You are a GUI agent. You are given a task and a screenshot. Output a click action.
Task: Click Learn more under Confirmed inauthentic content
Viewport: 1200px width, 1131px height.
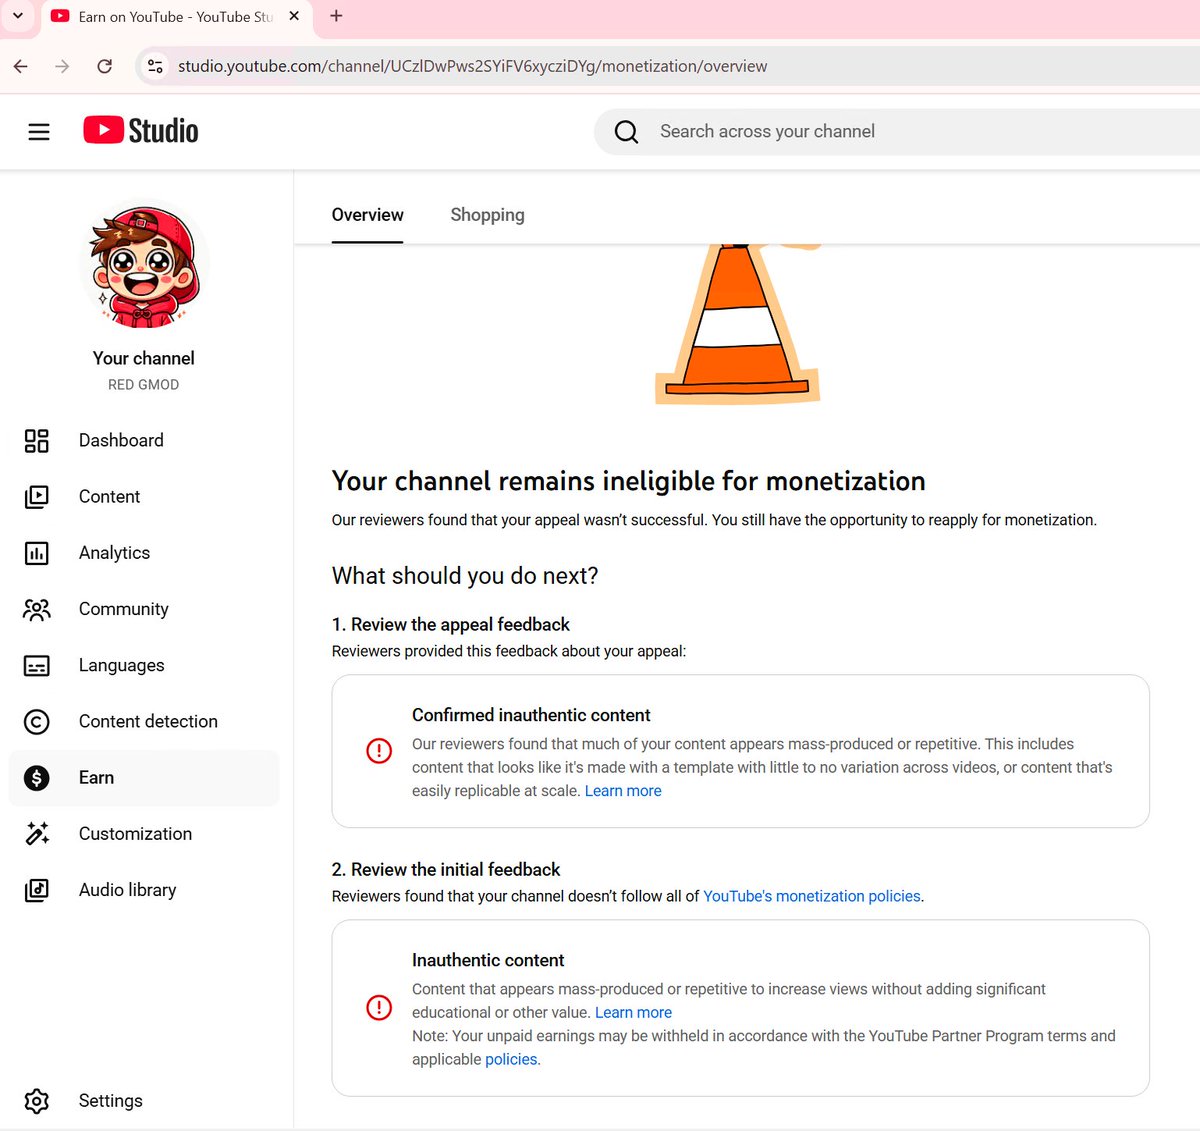tap(623, 791)
